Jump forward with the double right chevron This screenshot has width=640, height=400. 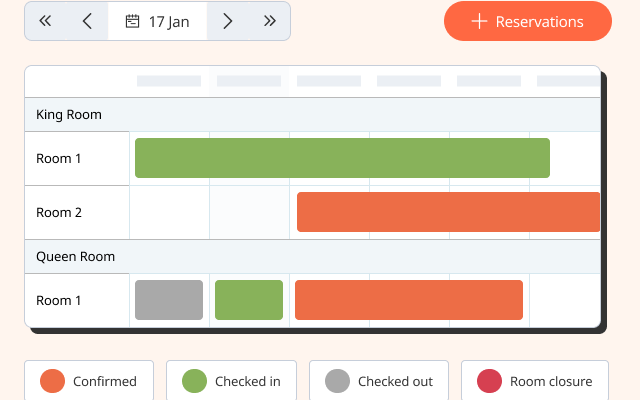click(x=269, y=21)
